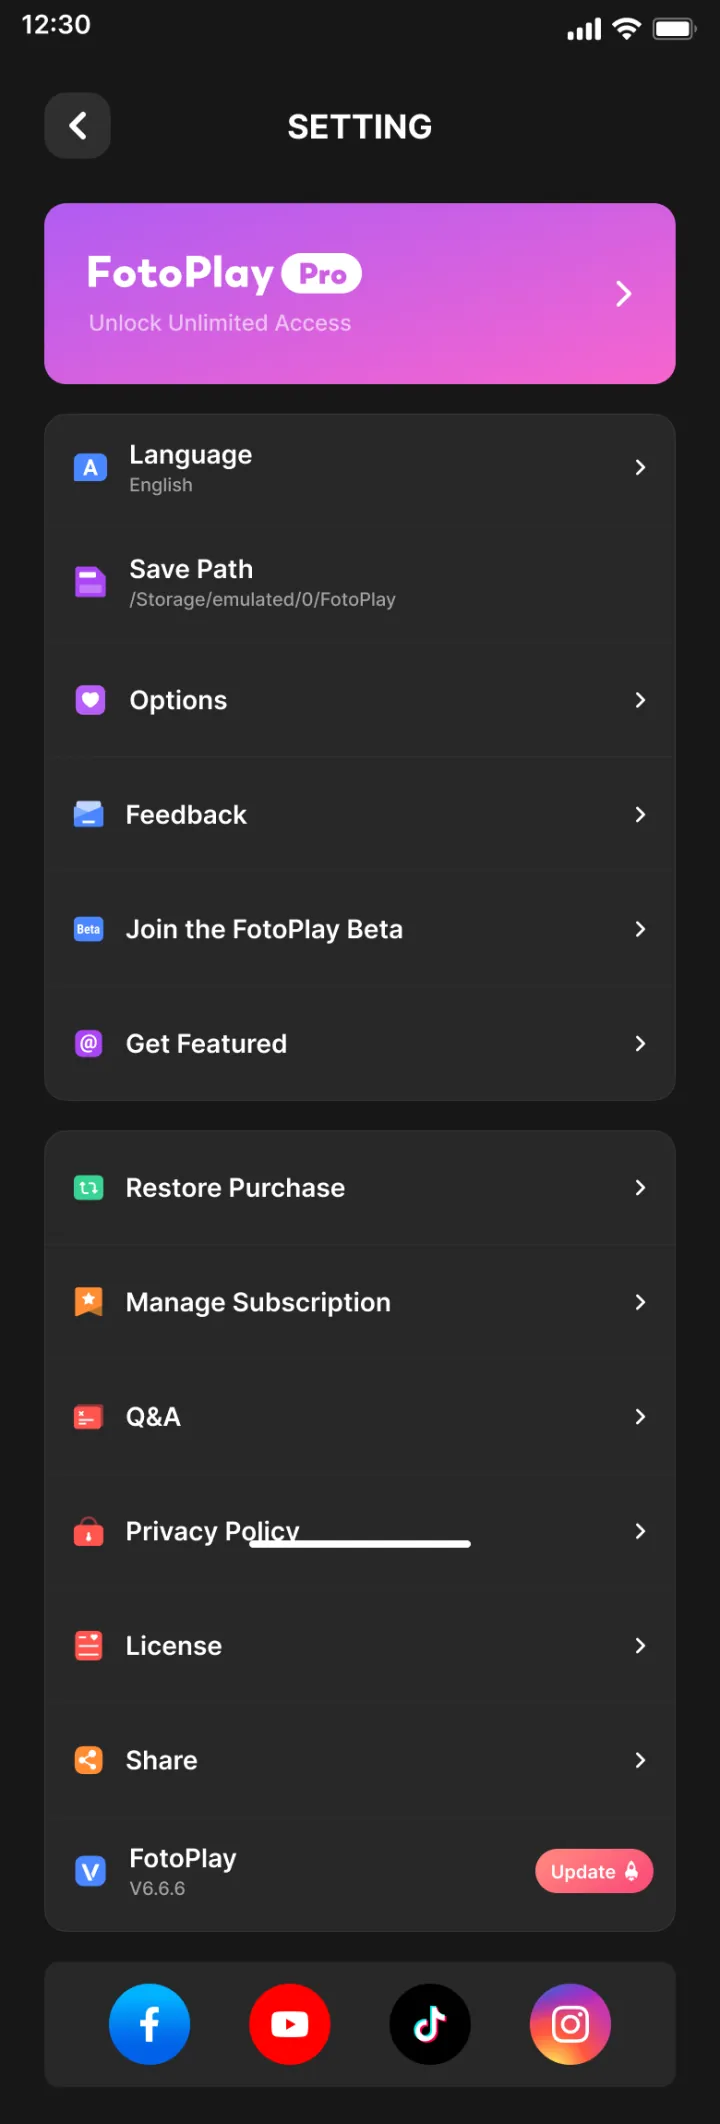This screenshot has height=2124, width=720.
Task: Open the TikTok social icon
Action: (430, 2024)
